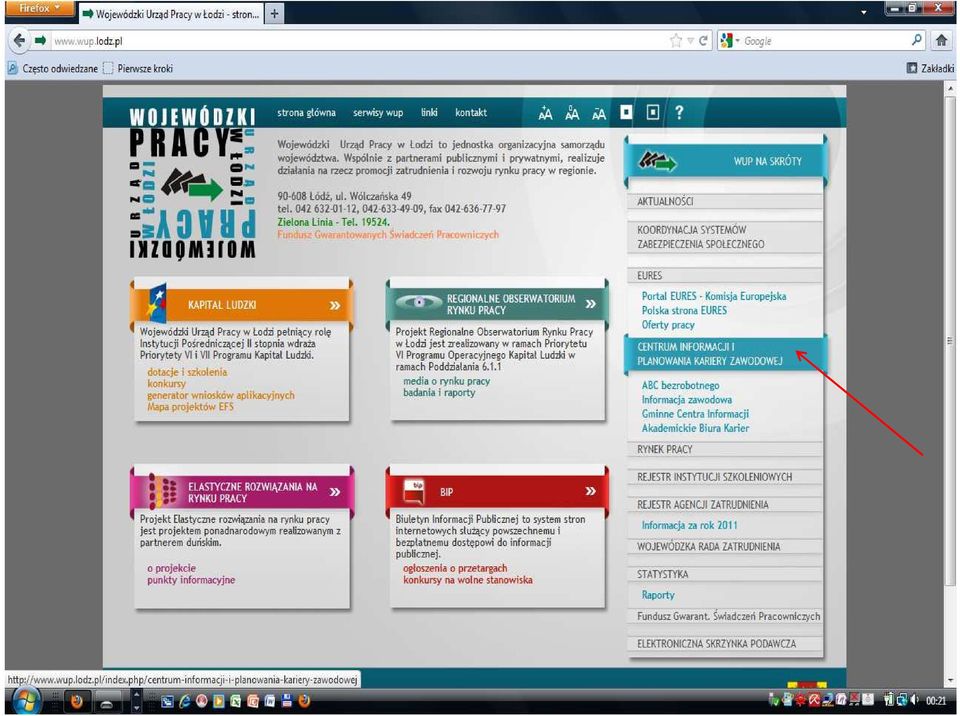Switch to the white-on-dark contrast square icon

(x=626, y=113)
